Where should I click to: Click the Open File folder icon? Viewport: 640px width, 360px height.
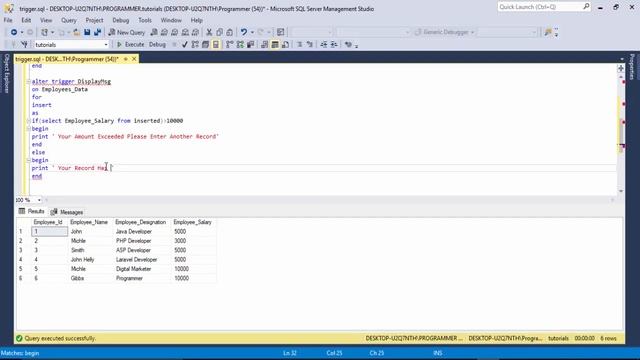click(76, 32)
